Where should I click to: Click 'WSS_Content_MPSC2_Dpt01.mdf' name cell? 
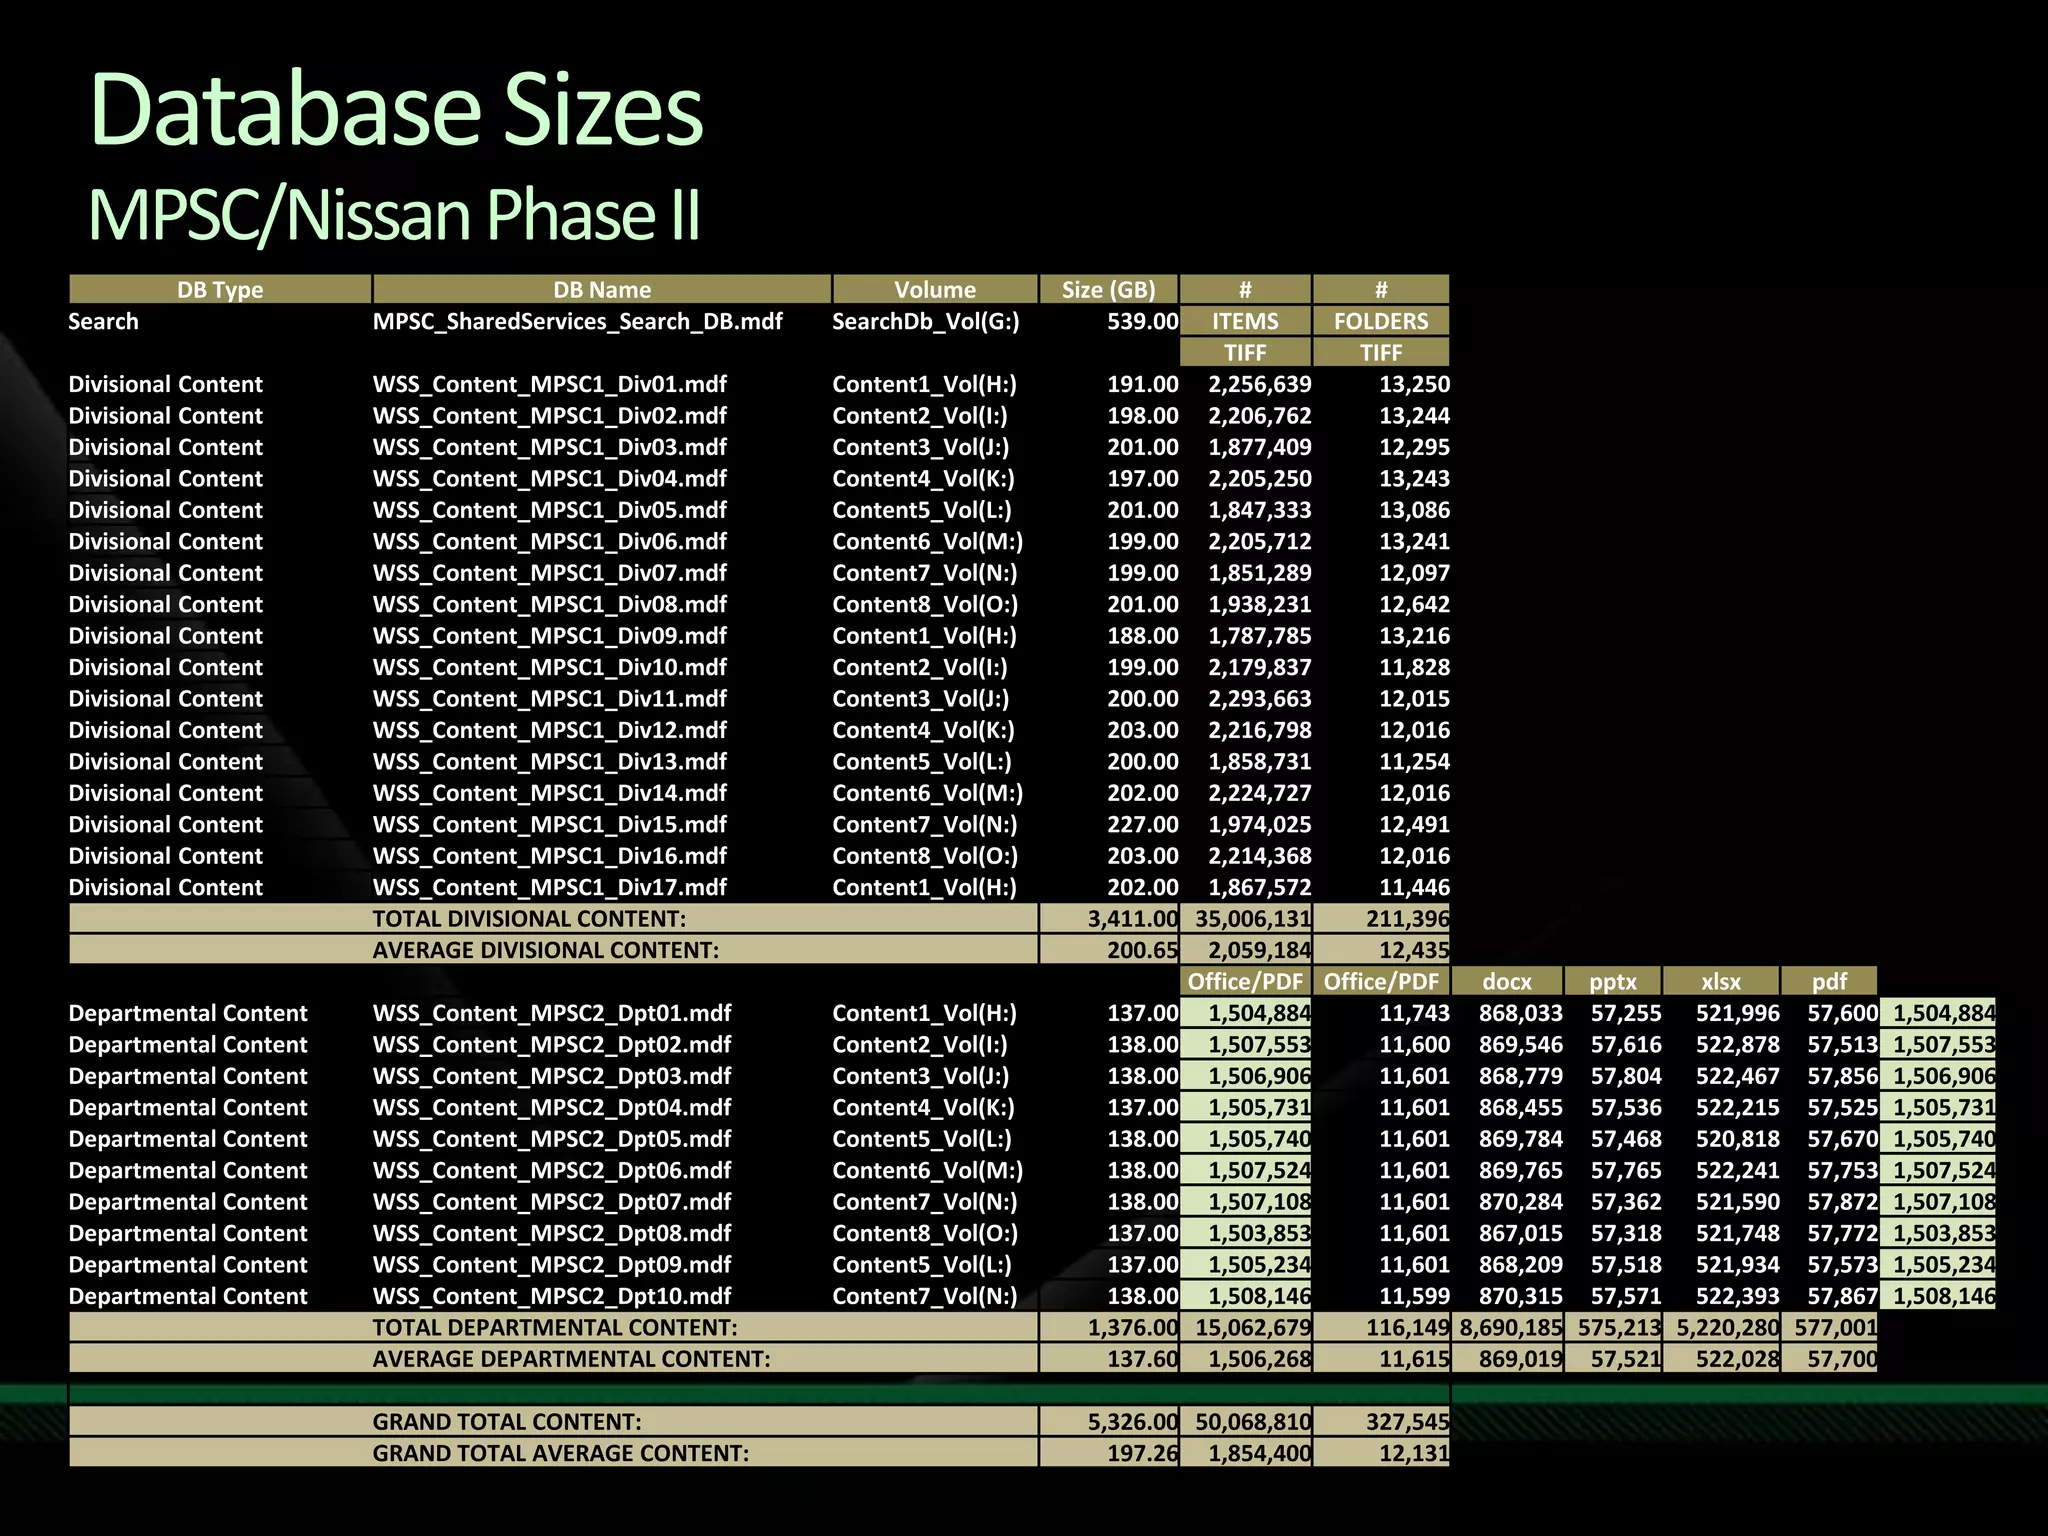coord(552,1013)
